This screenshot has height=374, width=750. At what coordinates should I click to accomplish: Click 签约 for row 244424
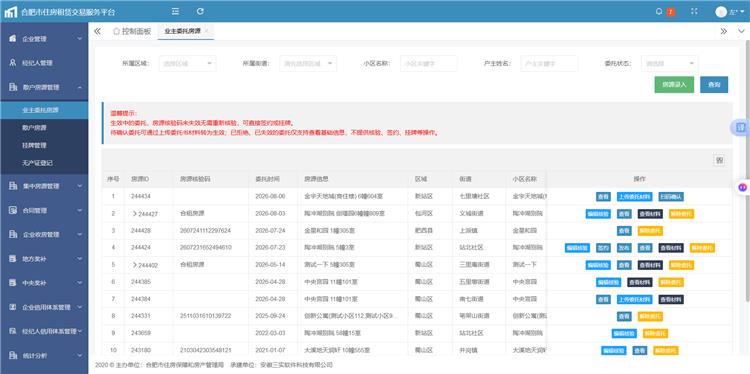[603, 248]
